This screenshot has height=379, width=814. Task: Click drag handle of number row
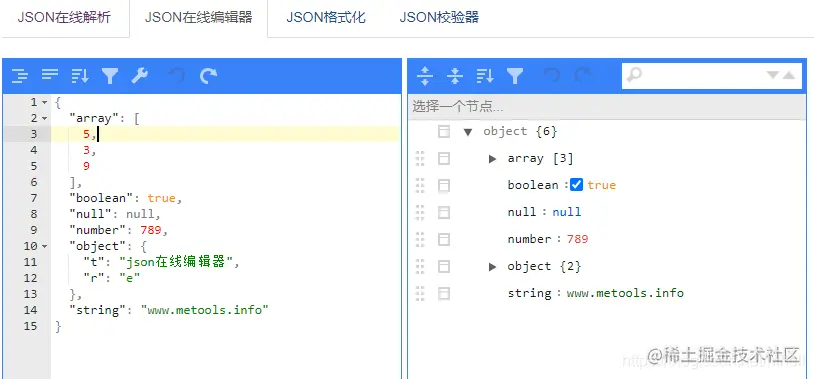(420, 239)
